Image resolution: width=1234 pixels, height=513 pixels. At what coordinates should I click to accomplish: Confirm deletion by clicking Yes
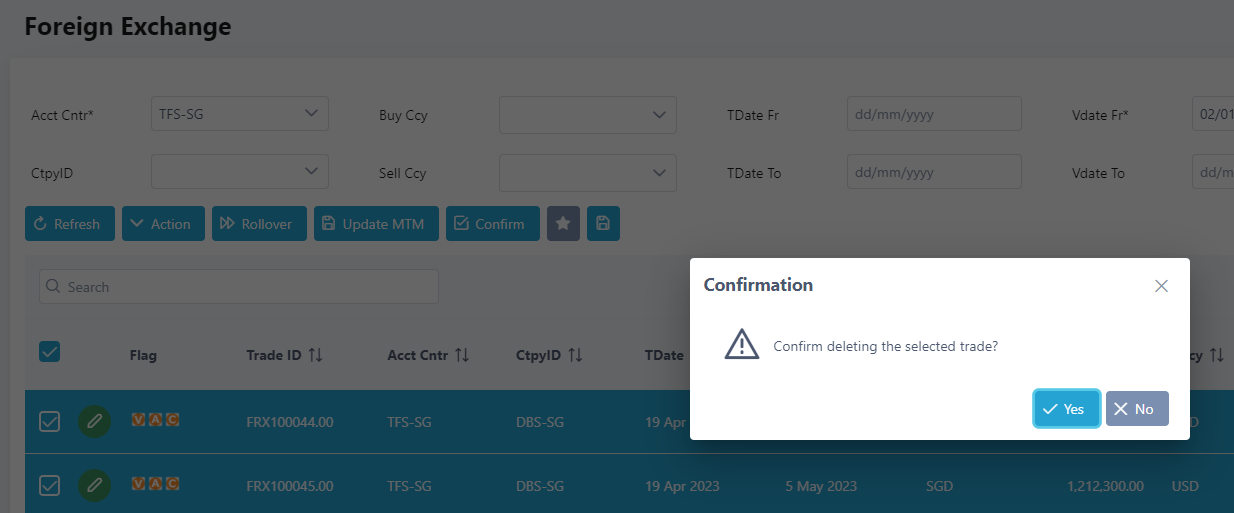pyautogui.click(x=1066, y=409)
